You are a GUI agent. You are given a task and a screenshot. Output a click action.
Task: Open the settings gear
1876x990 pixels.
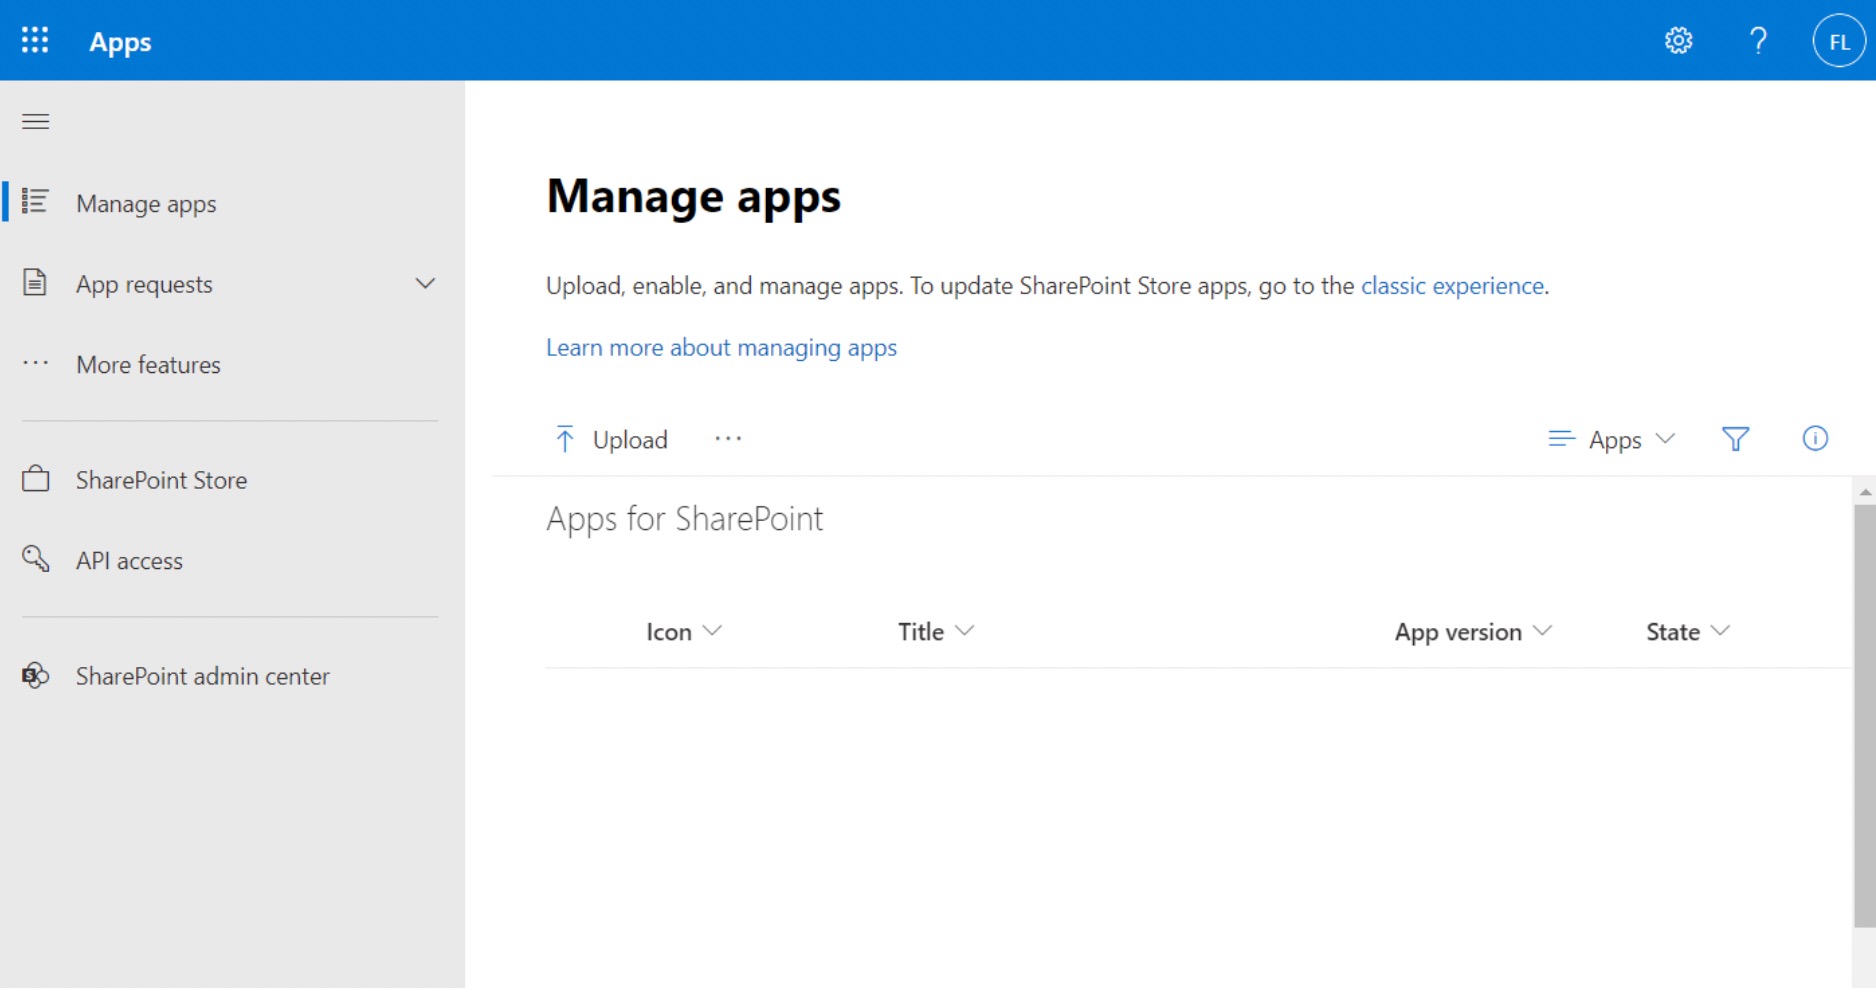[1679, 40]
